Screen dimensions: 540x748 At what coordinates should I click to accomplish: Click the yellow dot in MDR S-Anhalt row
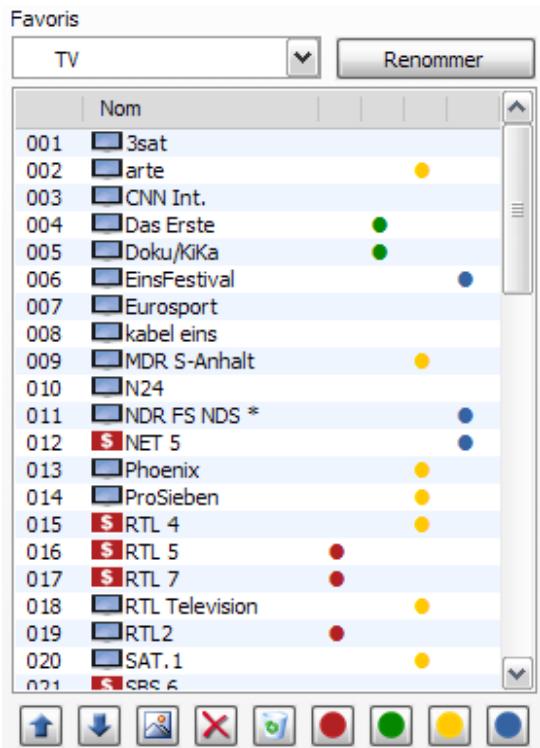pyautogui.click(x=422, y=361)
